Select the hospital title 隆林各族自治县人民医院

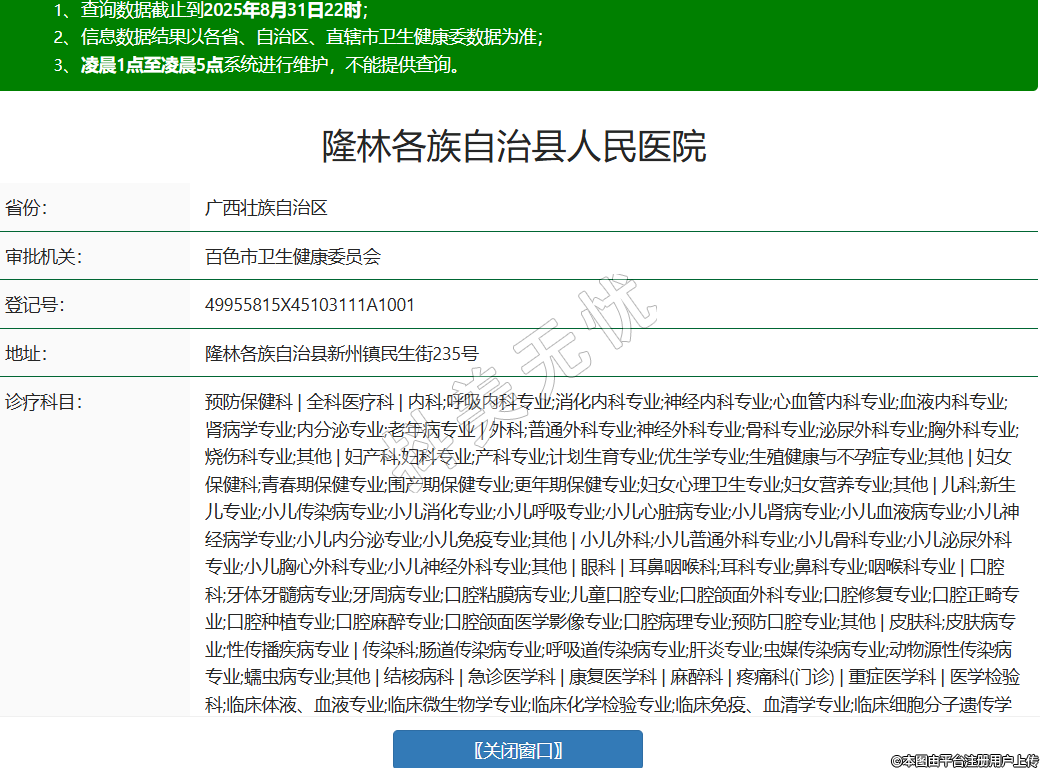click(514, 146)
